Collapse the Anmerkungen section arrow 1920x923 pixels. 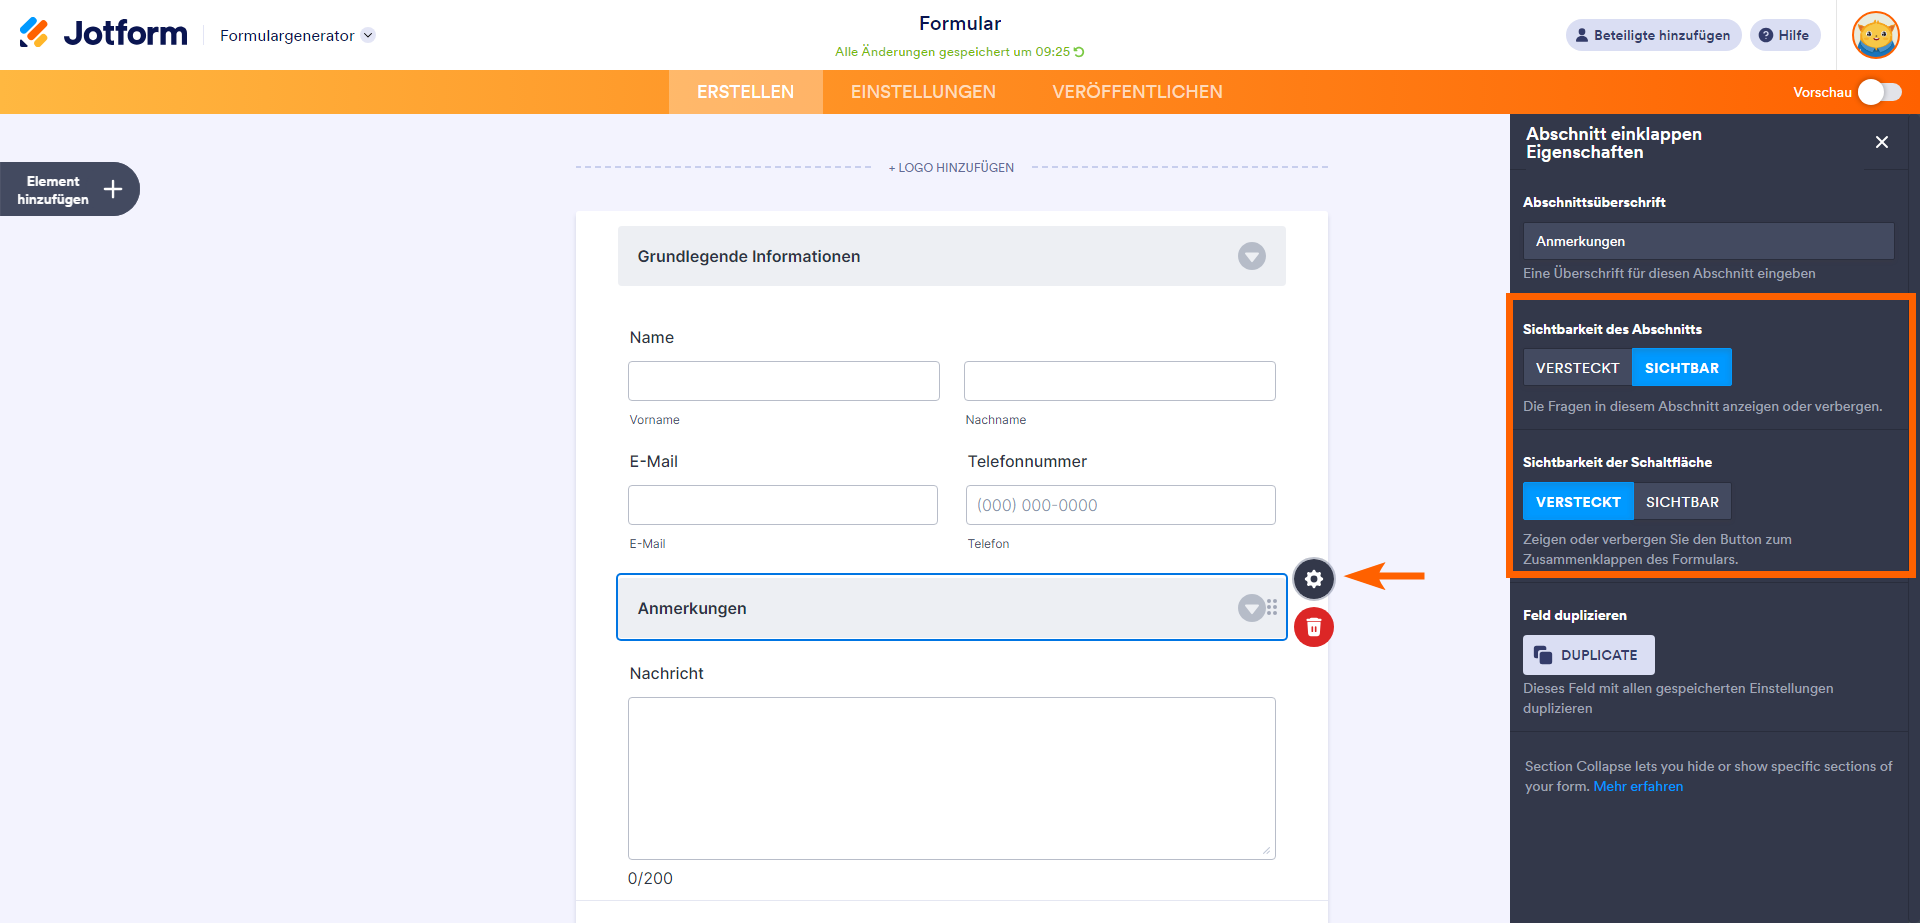(1250, 608)
